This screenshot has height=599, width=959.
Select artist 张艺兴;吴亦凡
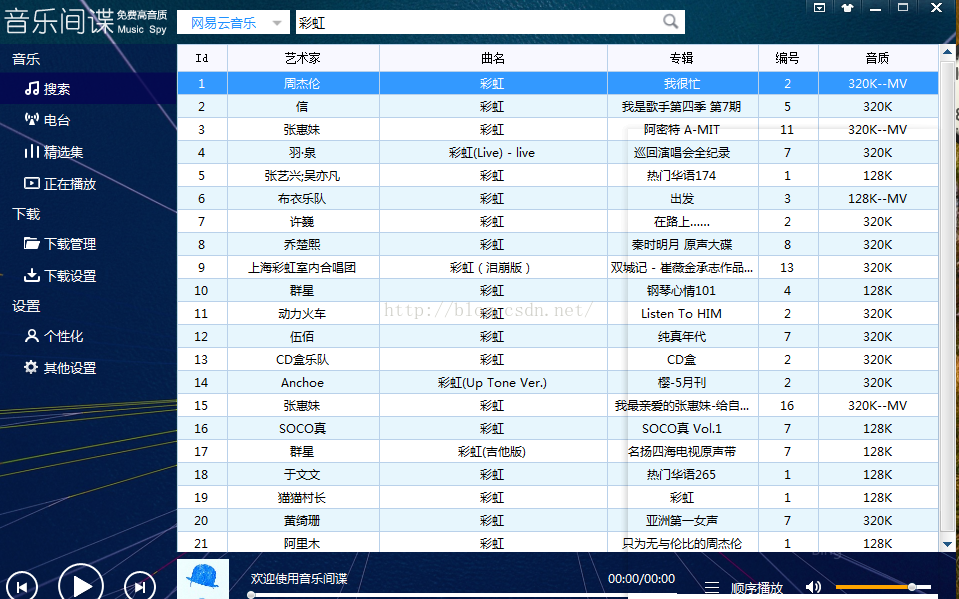pos(303,176)
